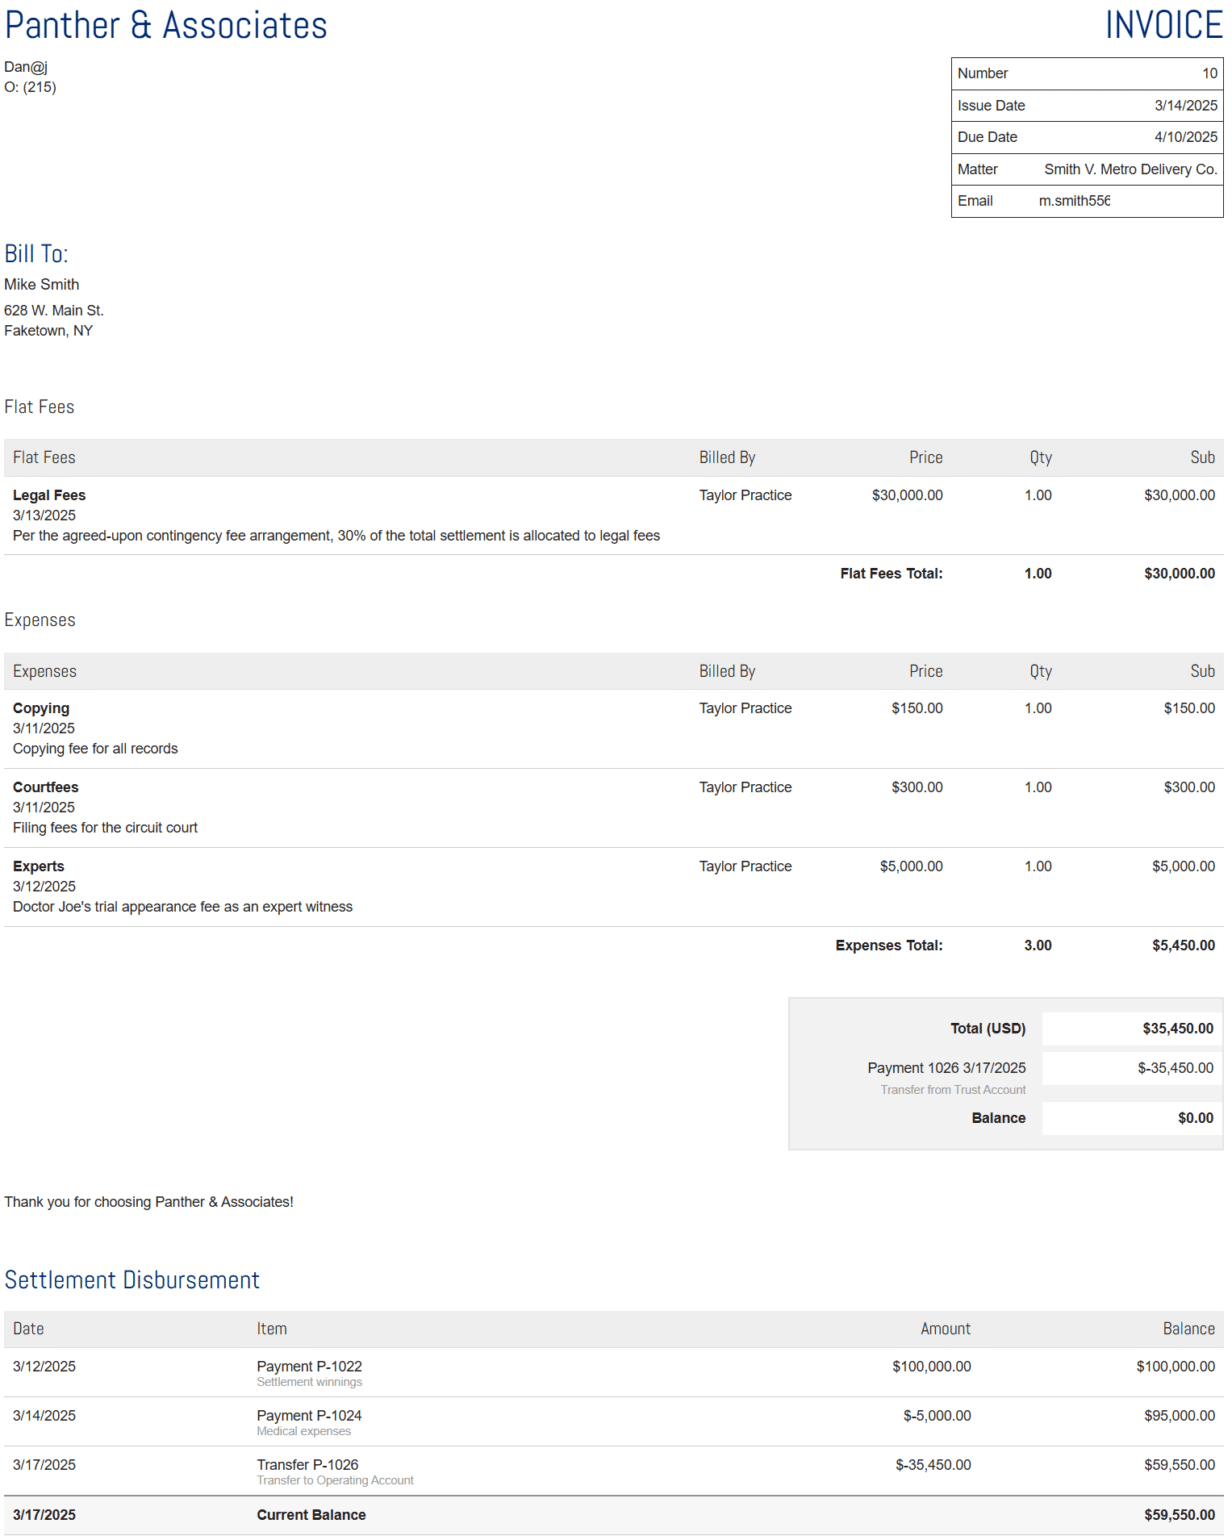Click the Payment P-1022 settlement winnings row
This screenshot has height=1536, width=1232.
[310, 1366]
